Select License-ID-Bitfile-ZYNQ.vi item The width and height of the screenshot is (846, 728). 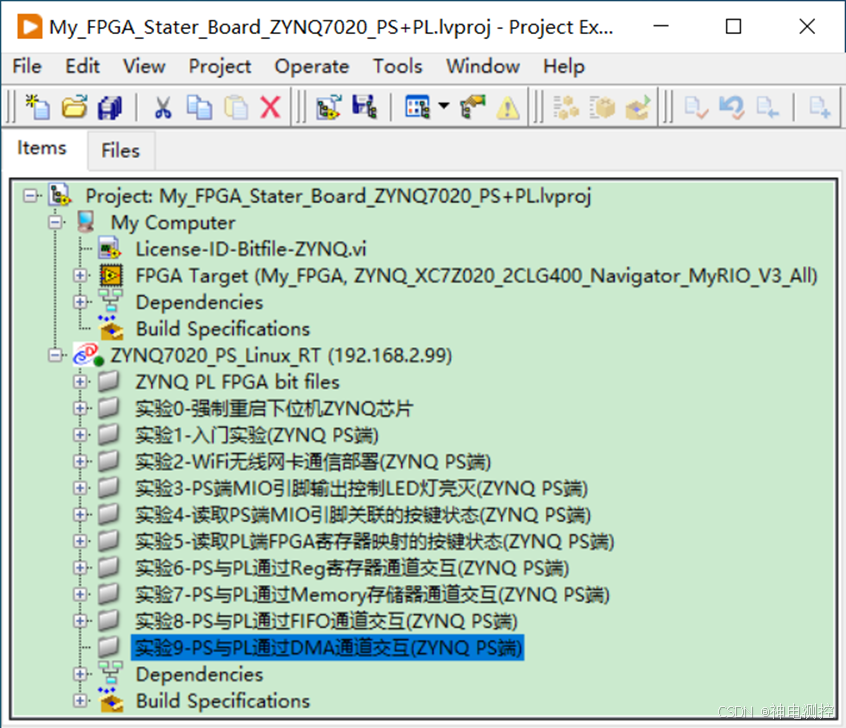(x=251, y=249)
